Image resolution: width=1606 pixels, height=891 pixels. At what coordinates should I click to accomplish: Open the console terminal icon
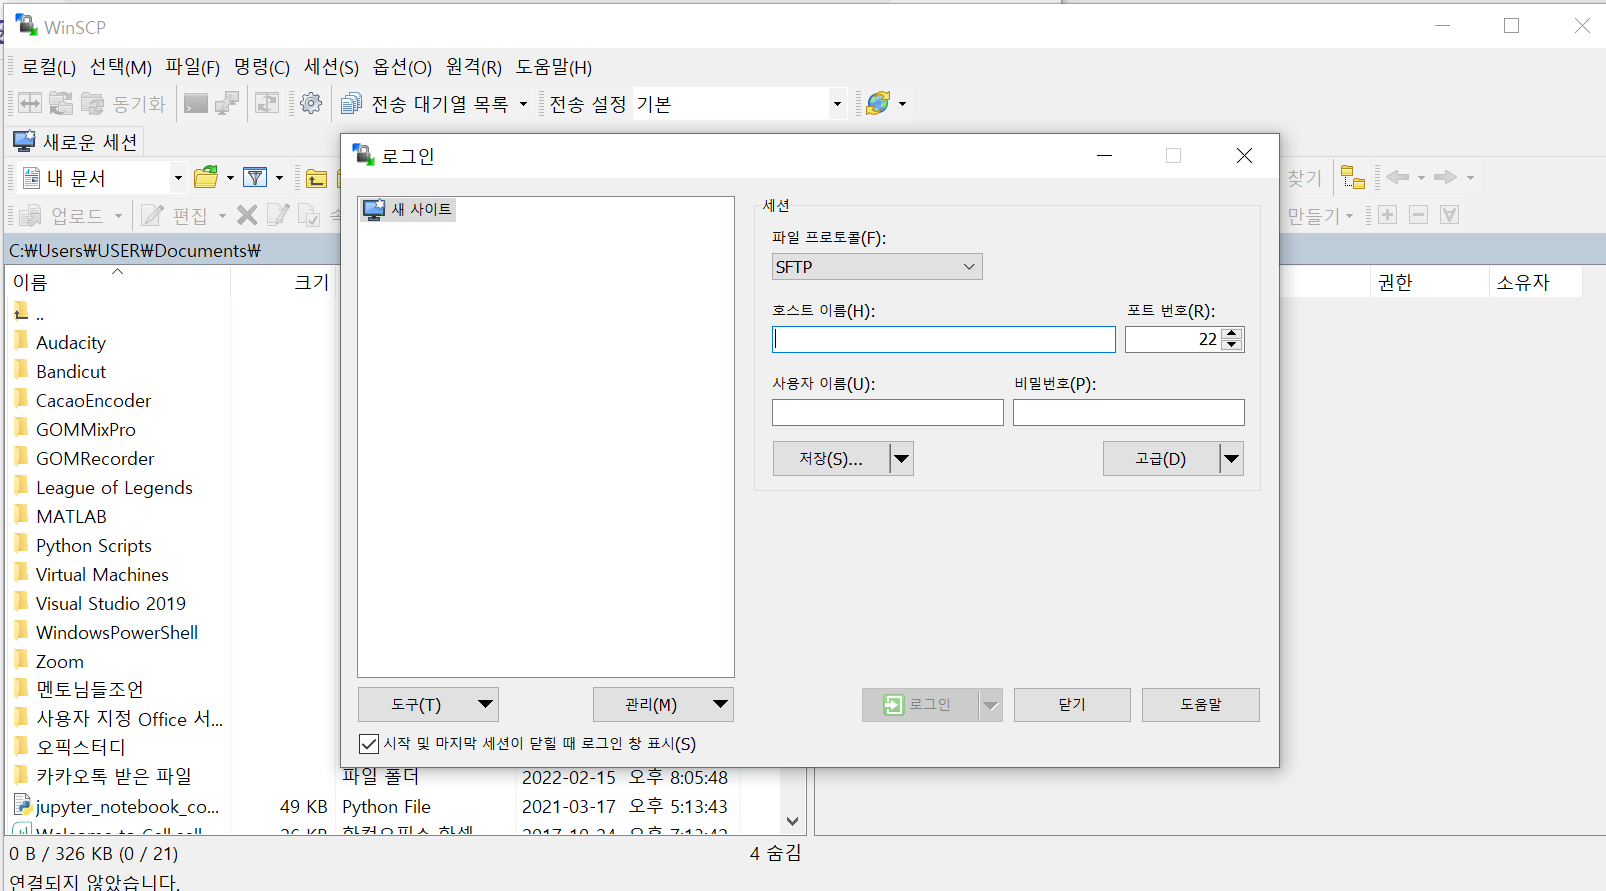[x=196, y=103]
